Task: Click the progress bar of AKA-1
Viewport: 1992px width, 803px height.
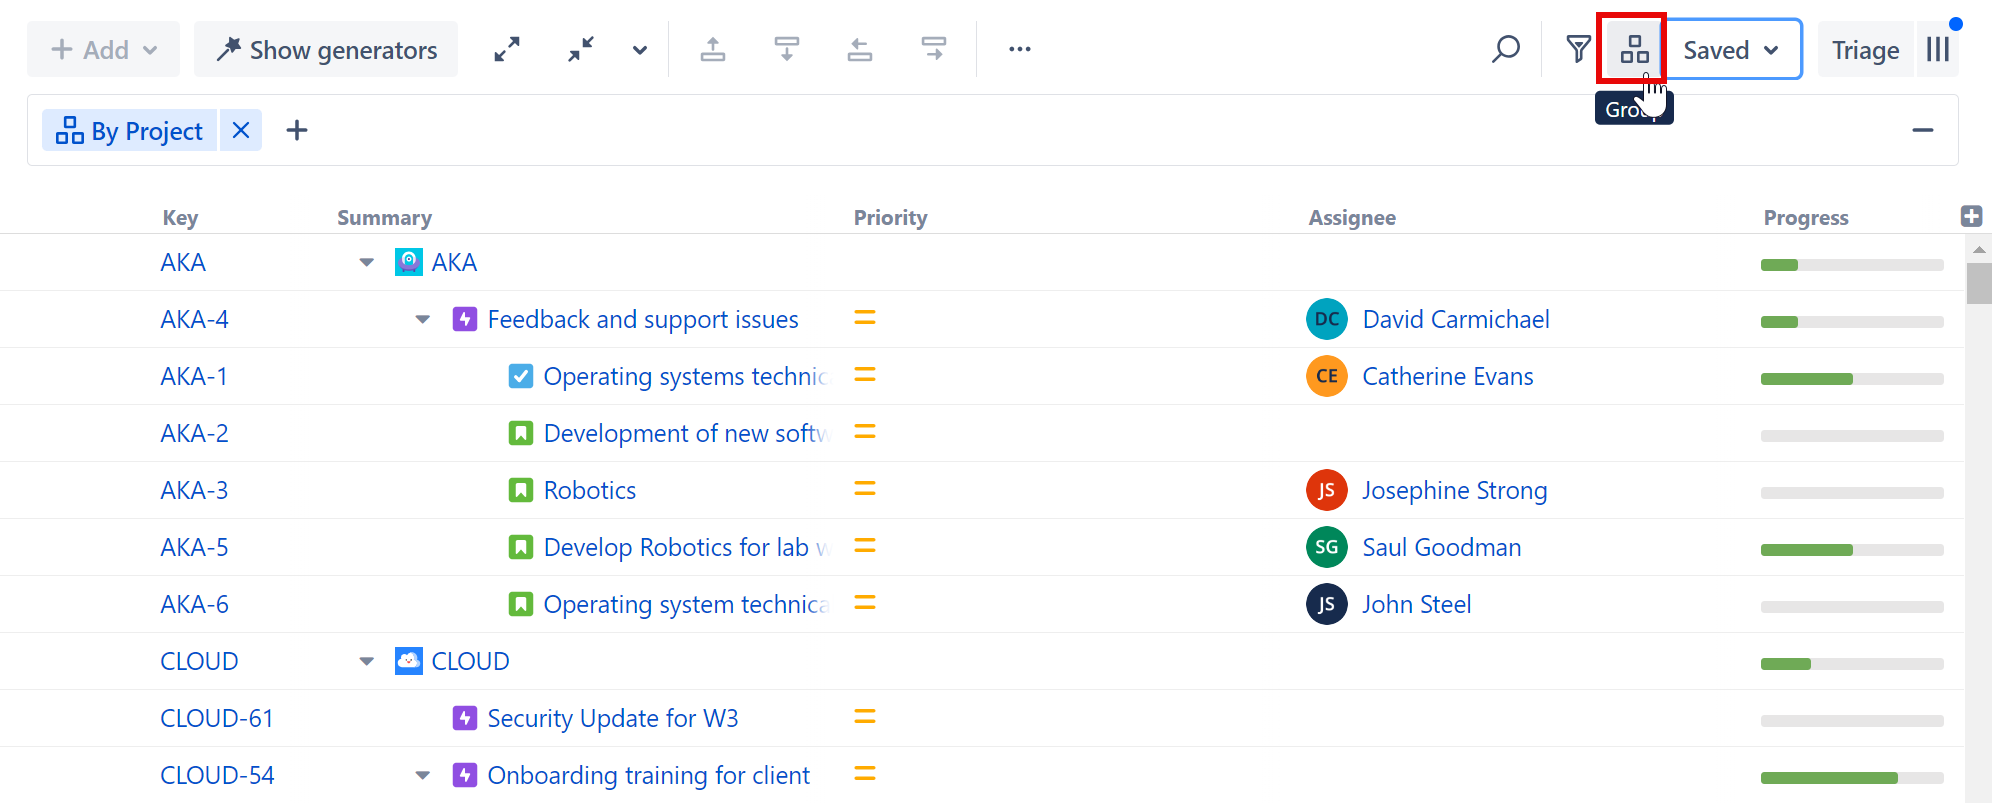Action: coord(1851,379)
